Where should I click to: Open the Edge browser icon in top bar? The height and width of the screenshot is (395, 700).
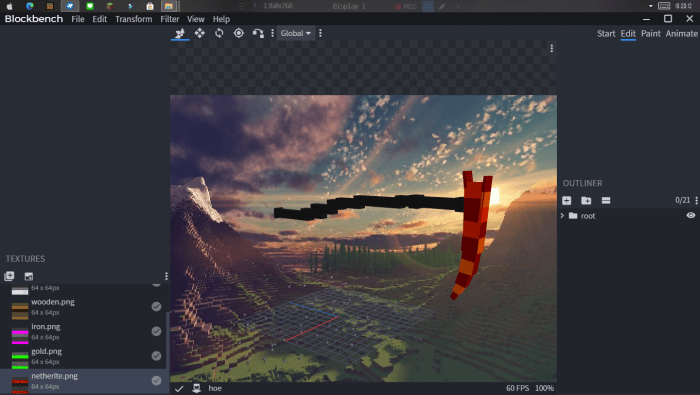pos(29,6)
